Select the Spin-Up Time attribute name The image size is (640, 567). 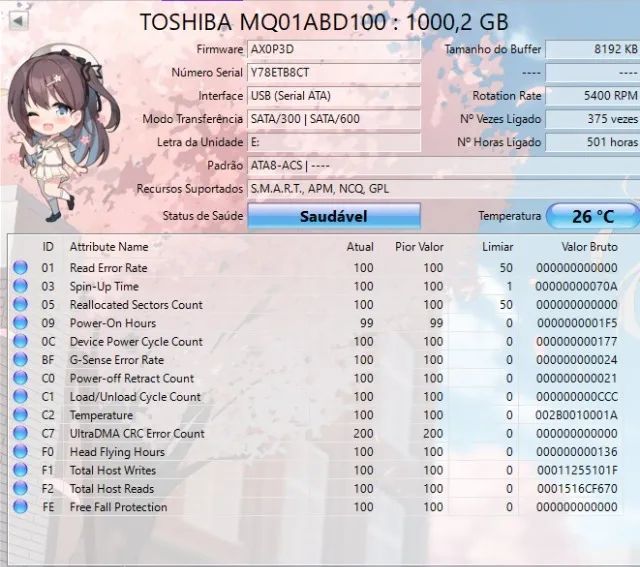click(104, 287)
